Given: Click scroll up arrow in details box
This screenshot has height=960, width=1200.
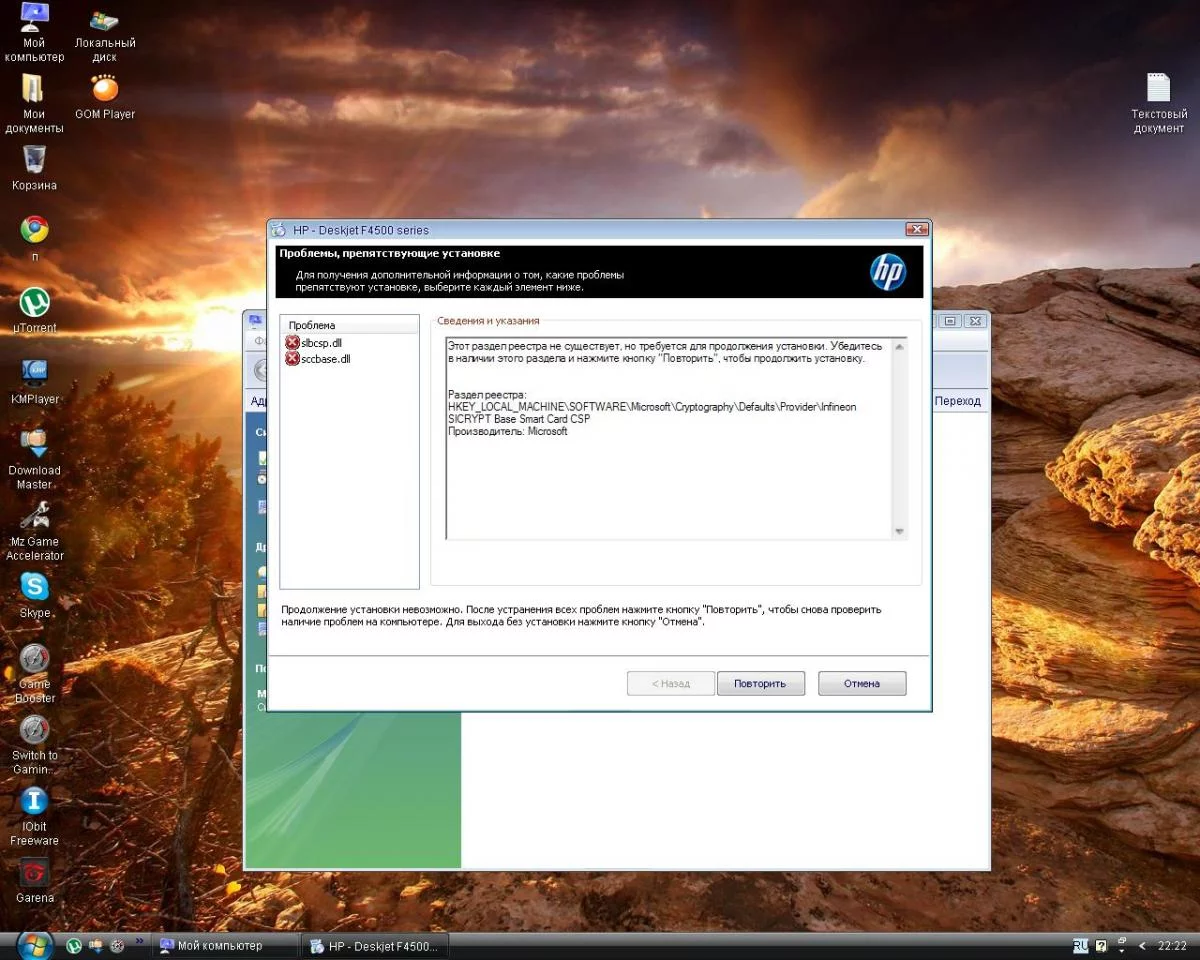Looking at the screenshot, I should tap(899, 347).
